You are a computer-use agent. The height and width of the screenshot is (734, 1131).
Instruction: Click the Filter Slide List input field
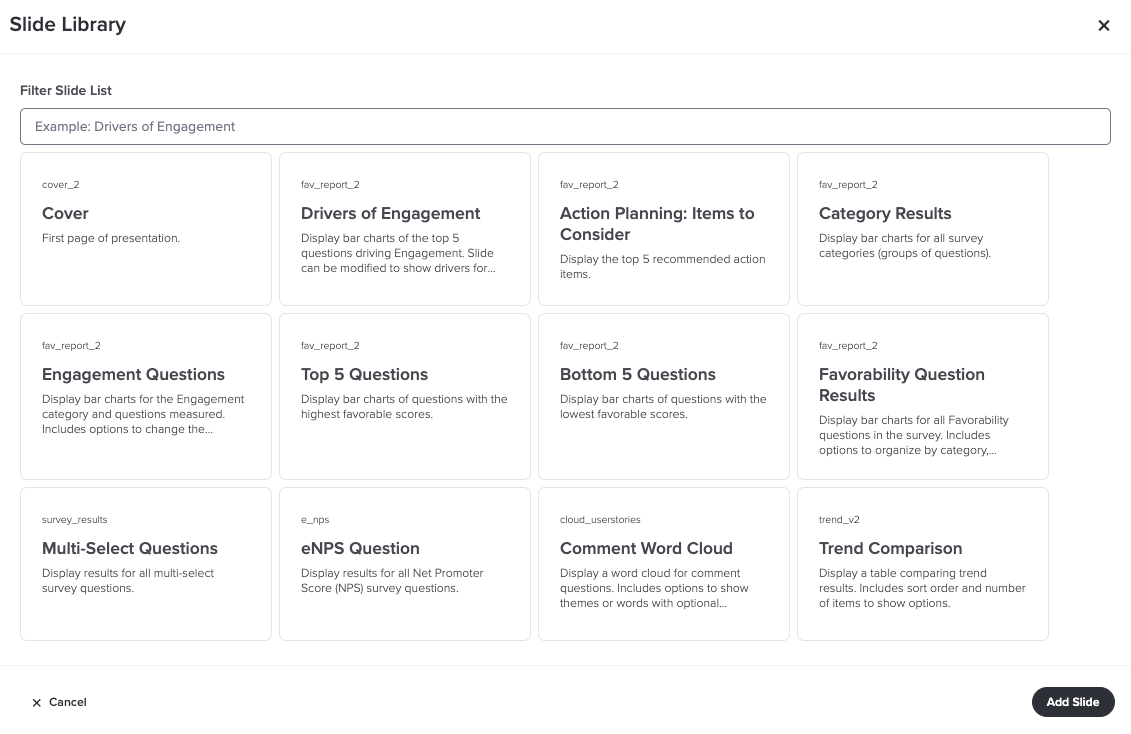565,126
